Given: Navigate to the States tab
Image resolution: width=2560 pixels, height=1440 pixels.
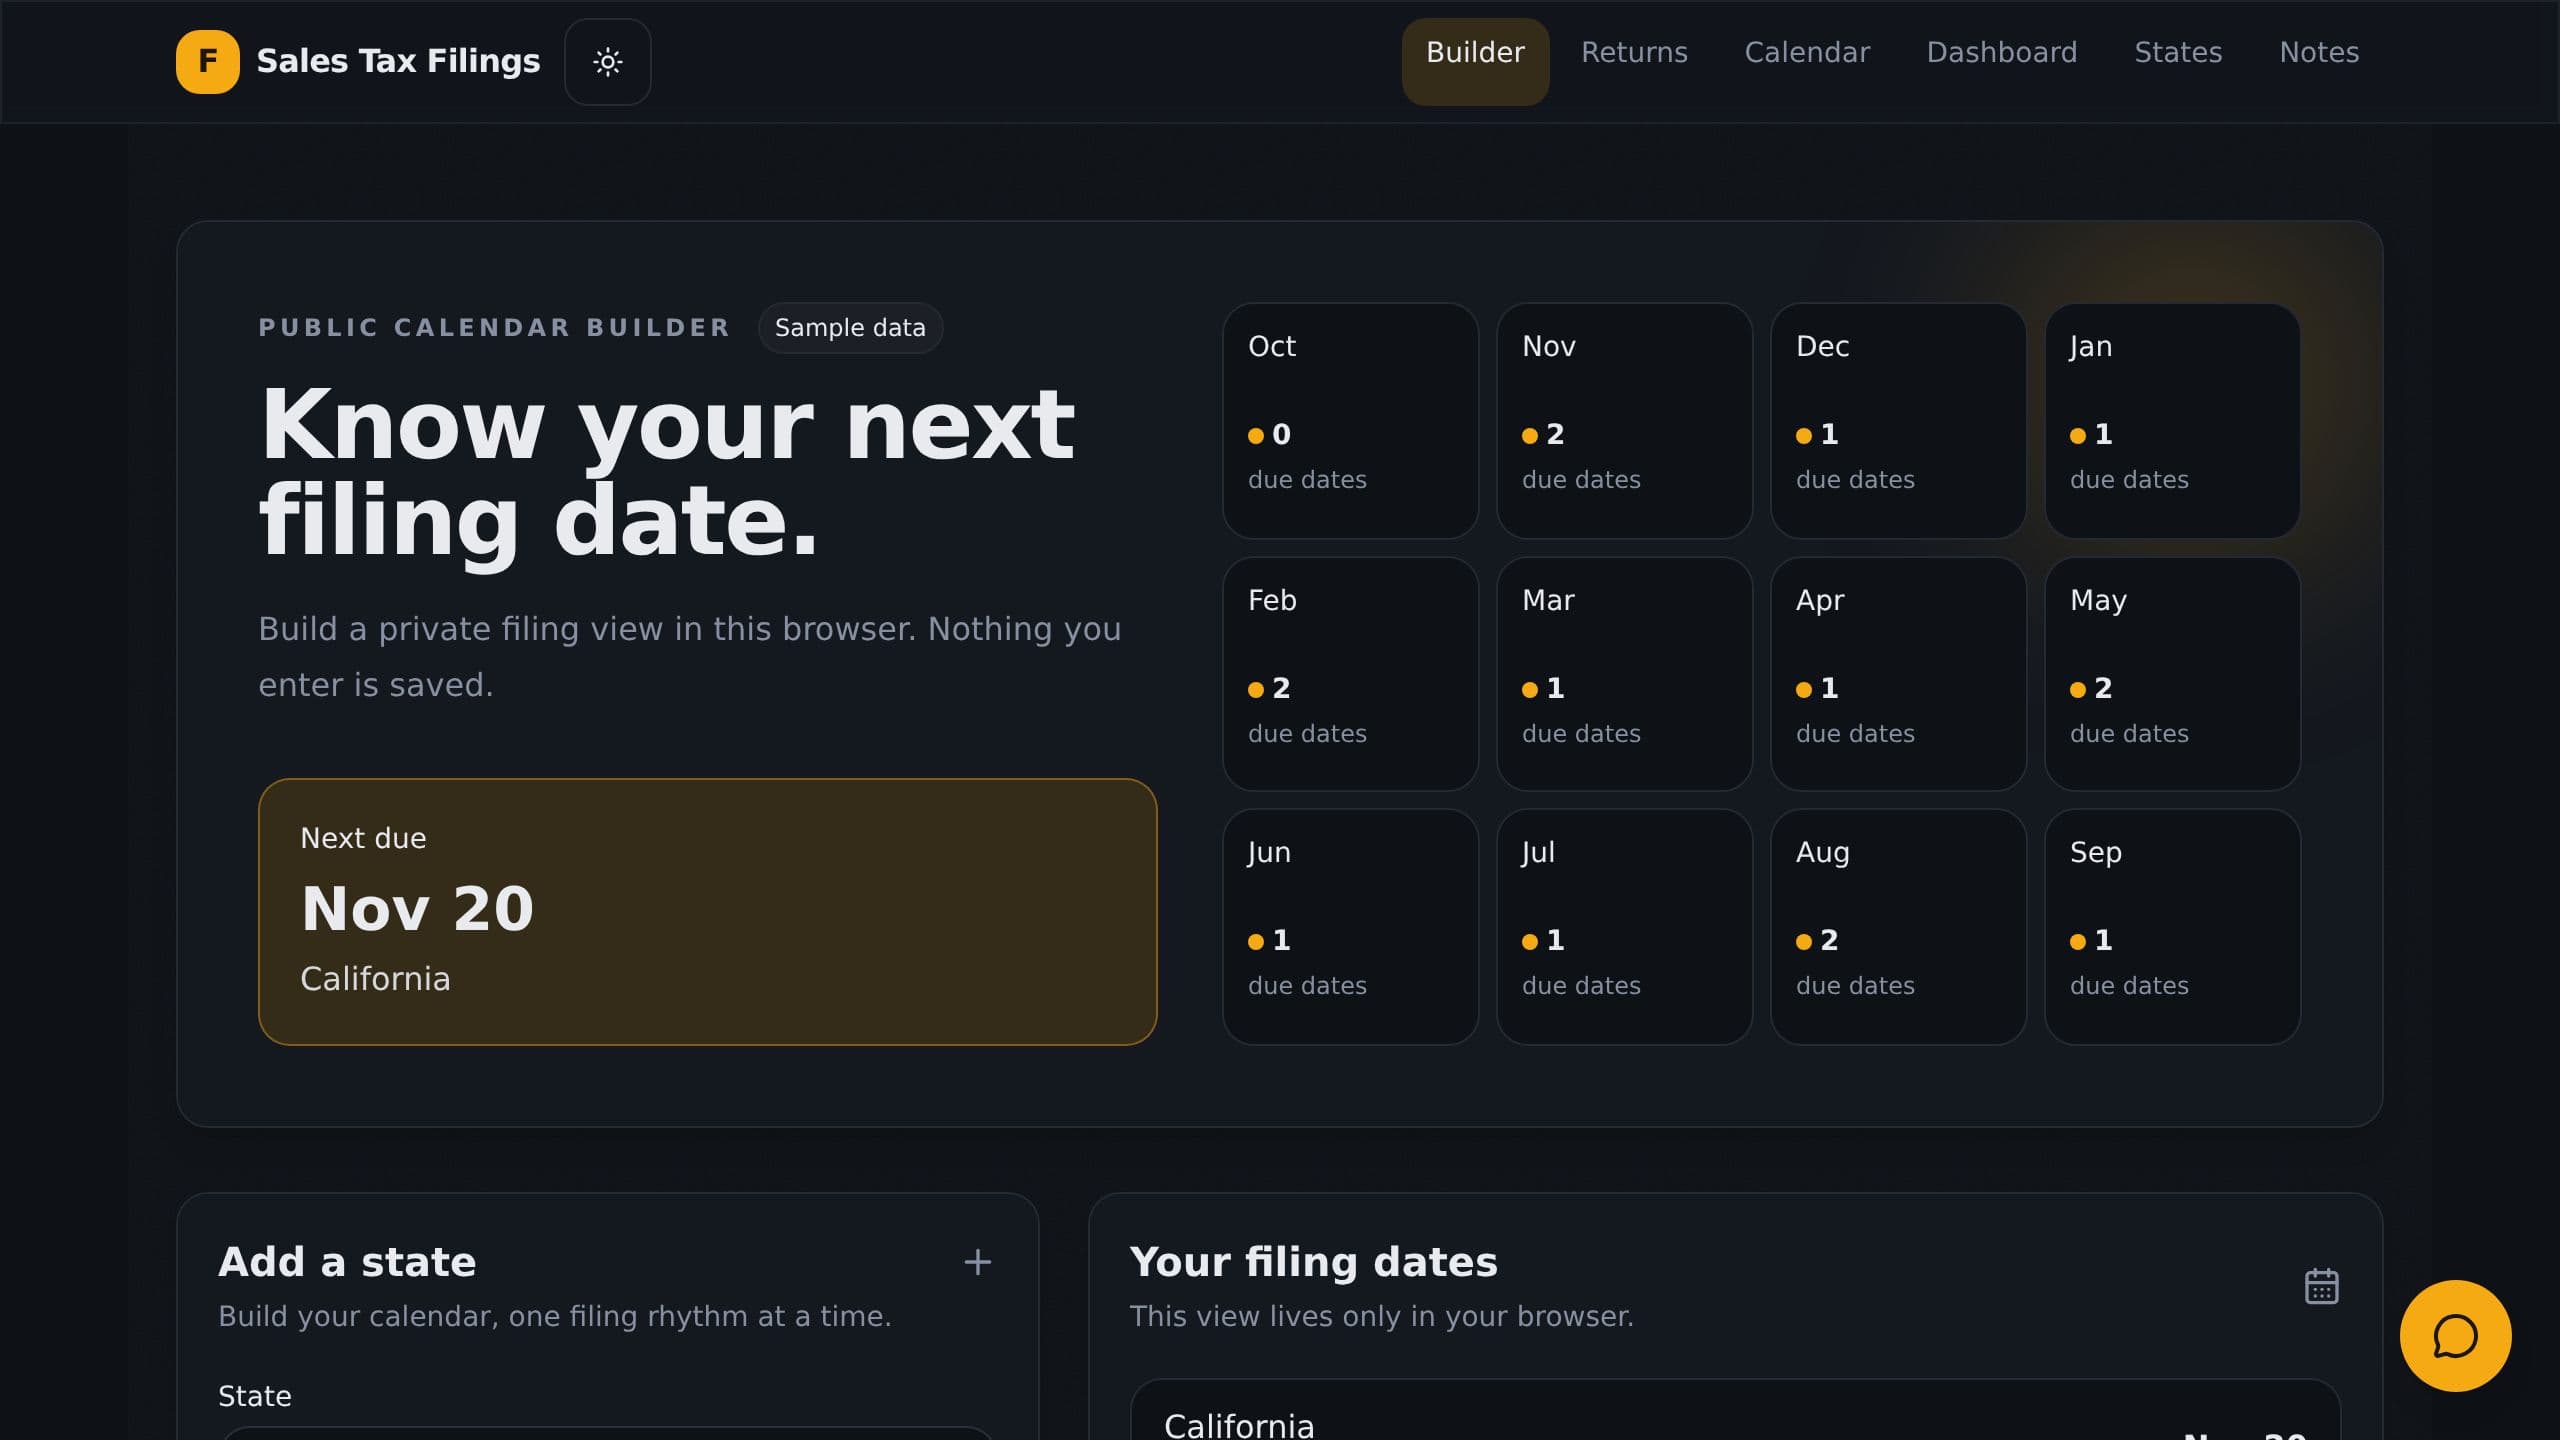Looking at the screenshot, I should pos(2178,52).
